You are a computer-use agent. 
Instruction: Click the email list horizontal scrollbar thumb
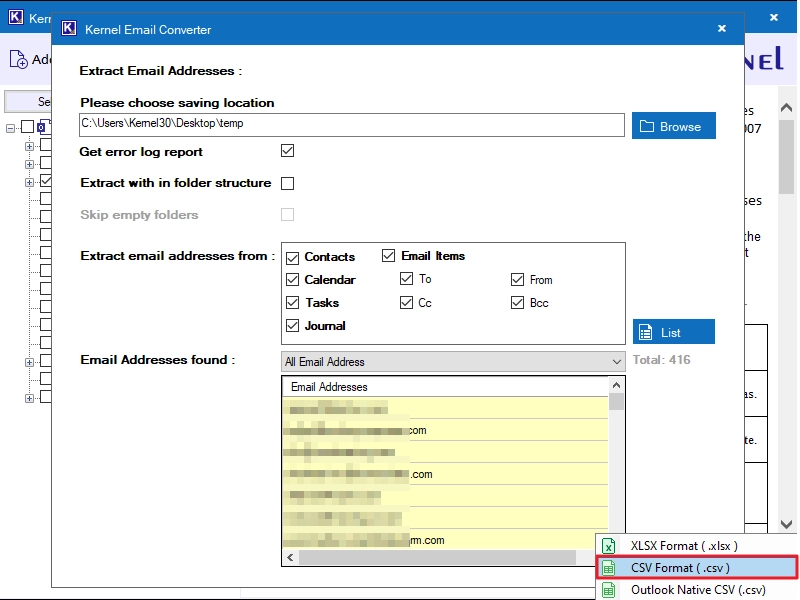coord(437,558)
